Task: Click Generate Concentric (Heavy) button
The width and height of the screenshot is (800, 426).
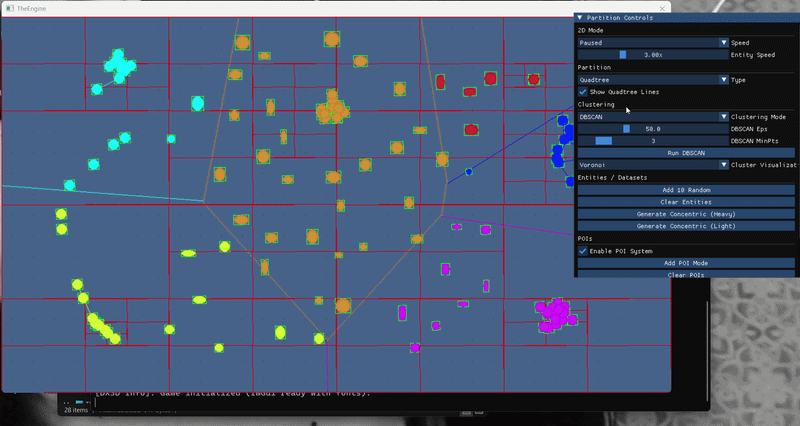Action: pyautogui.click(x=686, y=214)
